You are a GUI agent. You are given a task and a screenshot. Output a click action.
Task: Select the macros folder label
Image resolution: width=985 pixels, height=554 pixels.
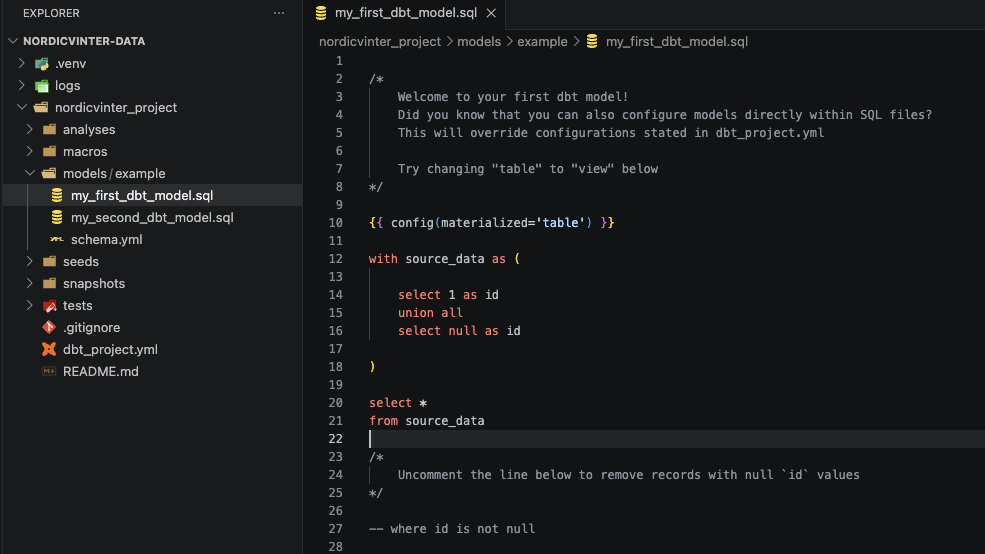point(85,151)
